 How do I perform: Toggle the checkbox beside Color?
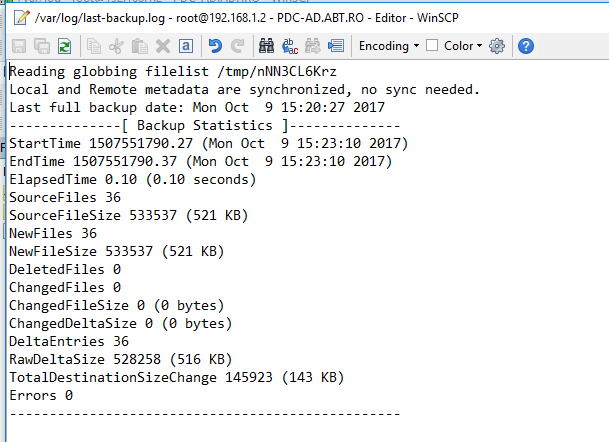(x=432, y=45)
